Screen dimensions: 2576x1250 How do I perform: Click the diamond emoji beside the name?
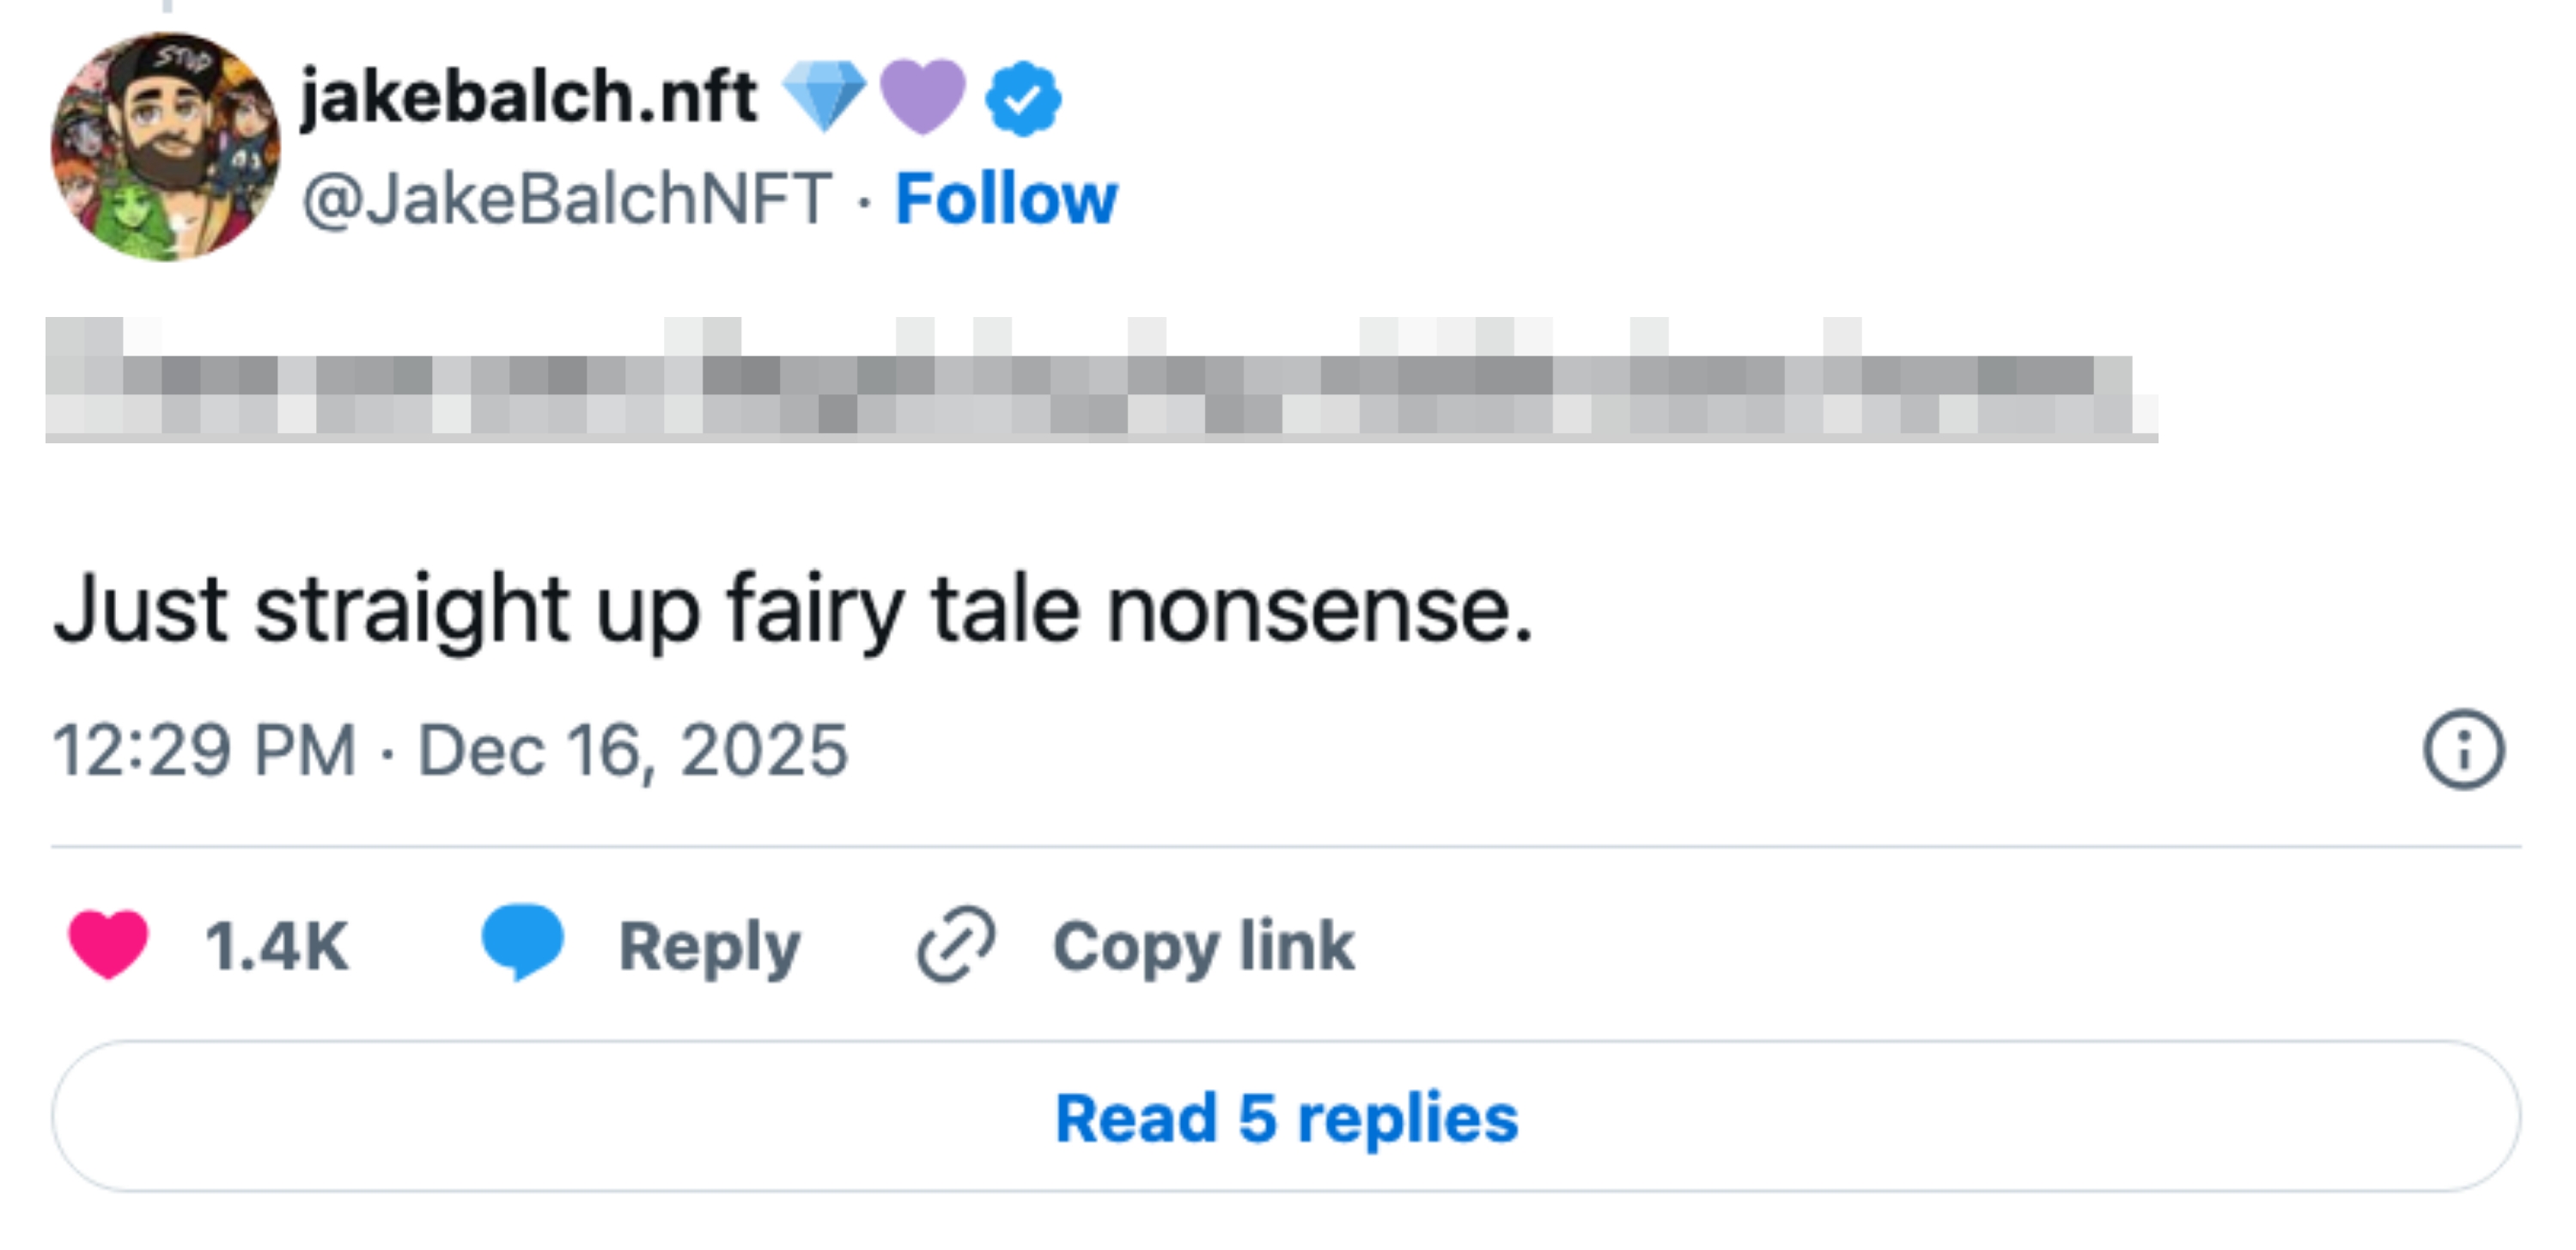point(823,96)
